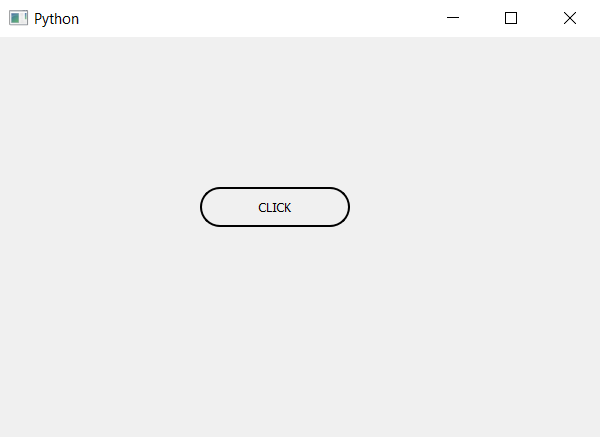Minimize the Python window

(453, 18)
